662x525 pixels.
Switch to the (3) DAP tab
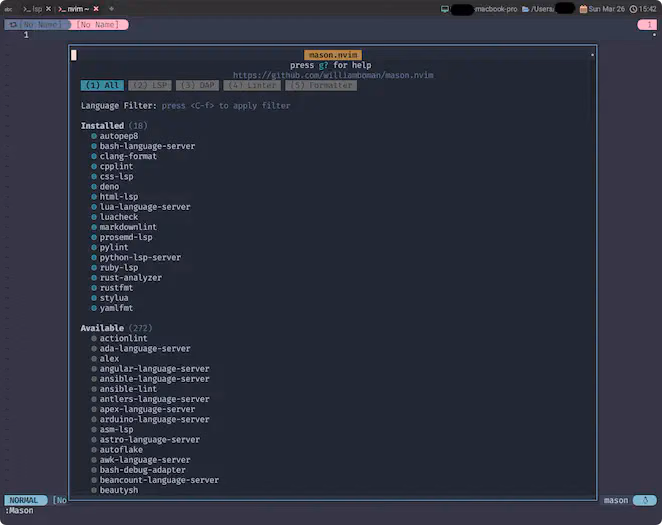(197, 85)
